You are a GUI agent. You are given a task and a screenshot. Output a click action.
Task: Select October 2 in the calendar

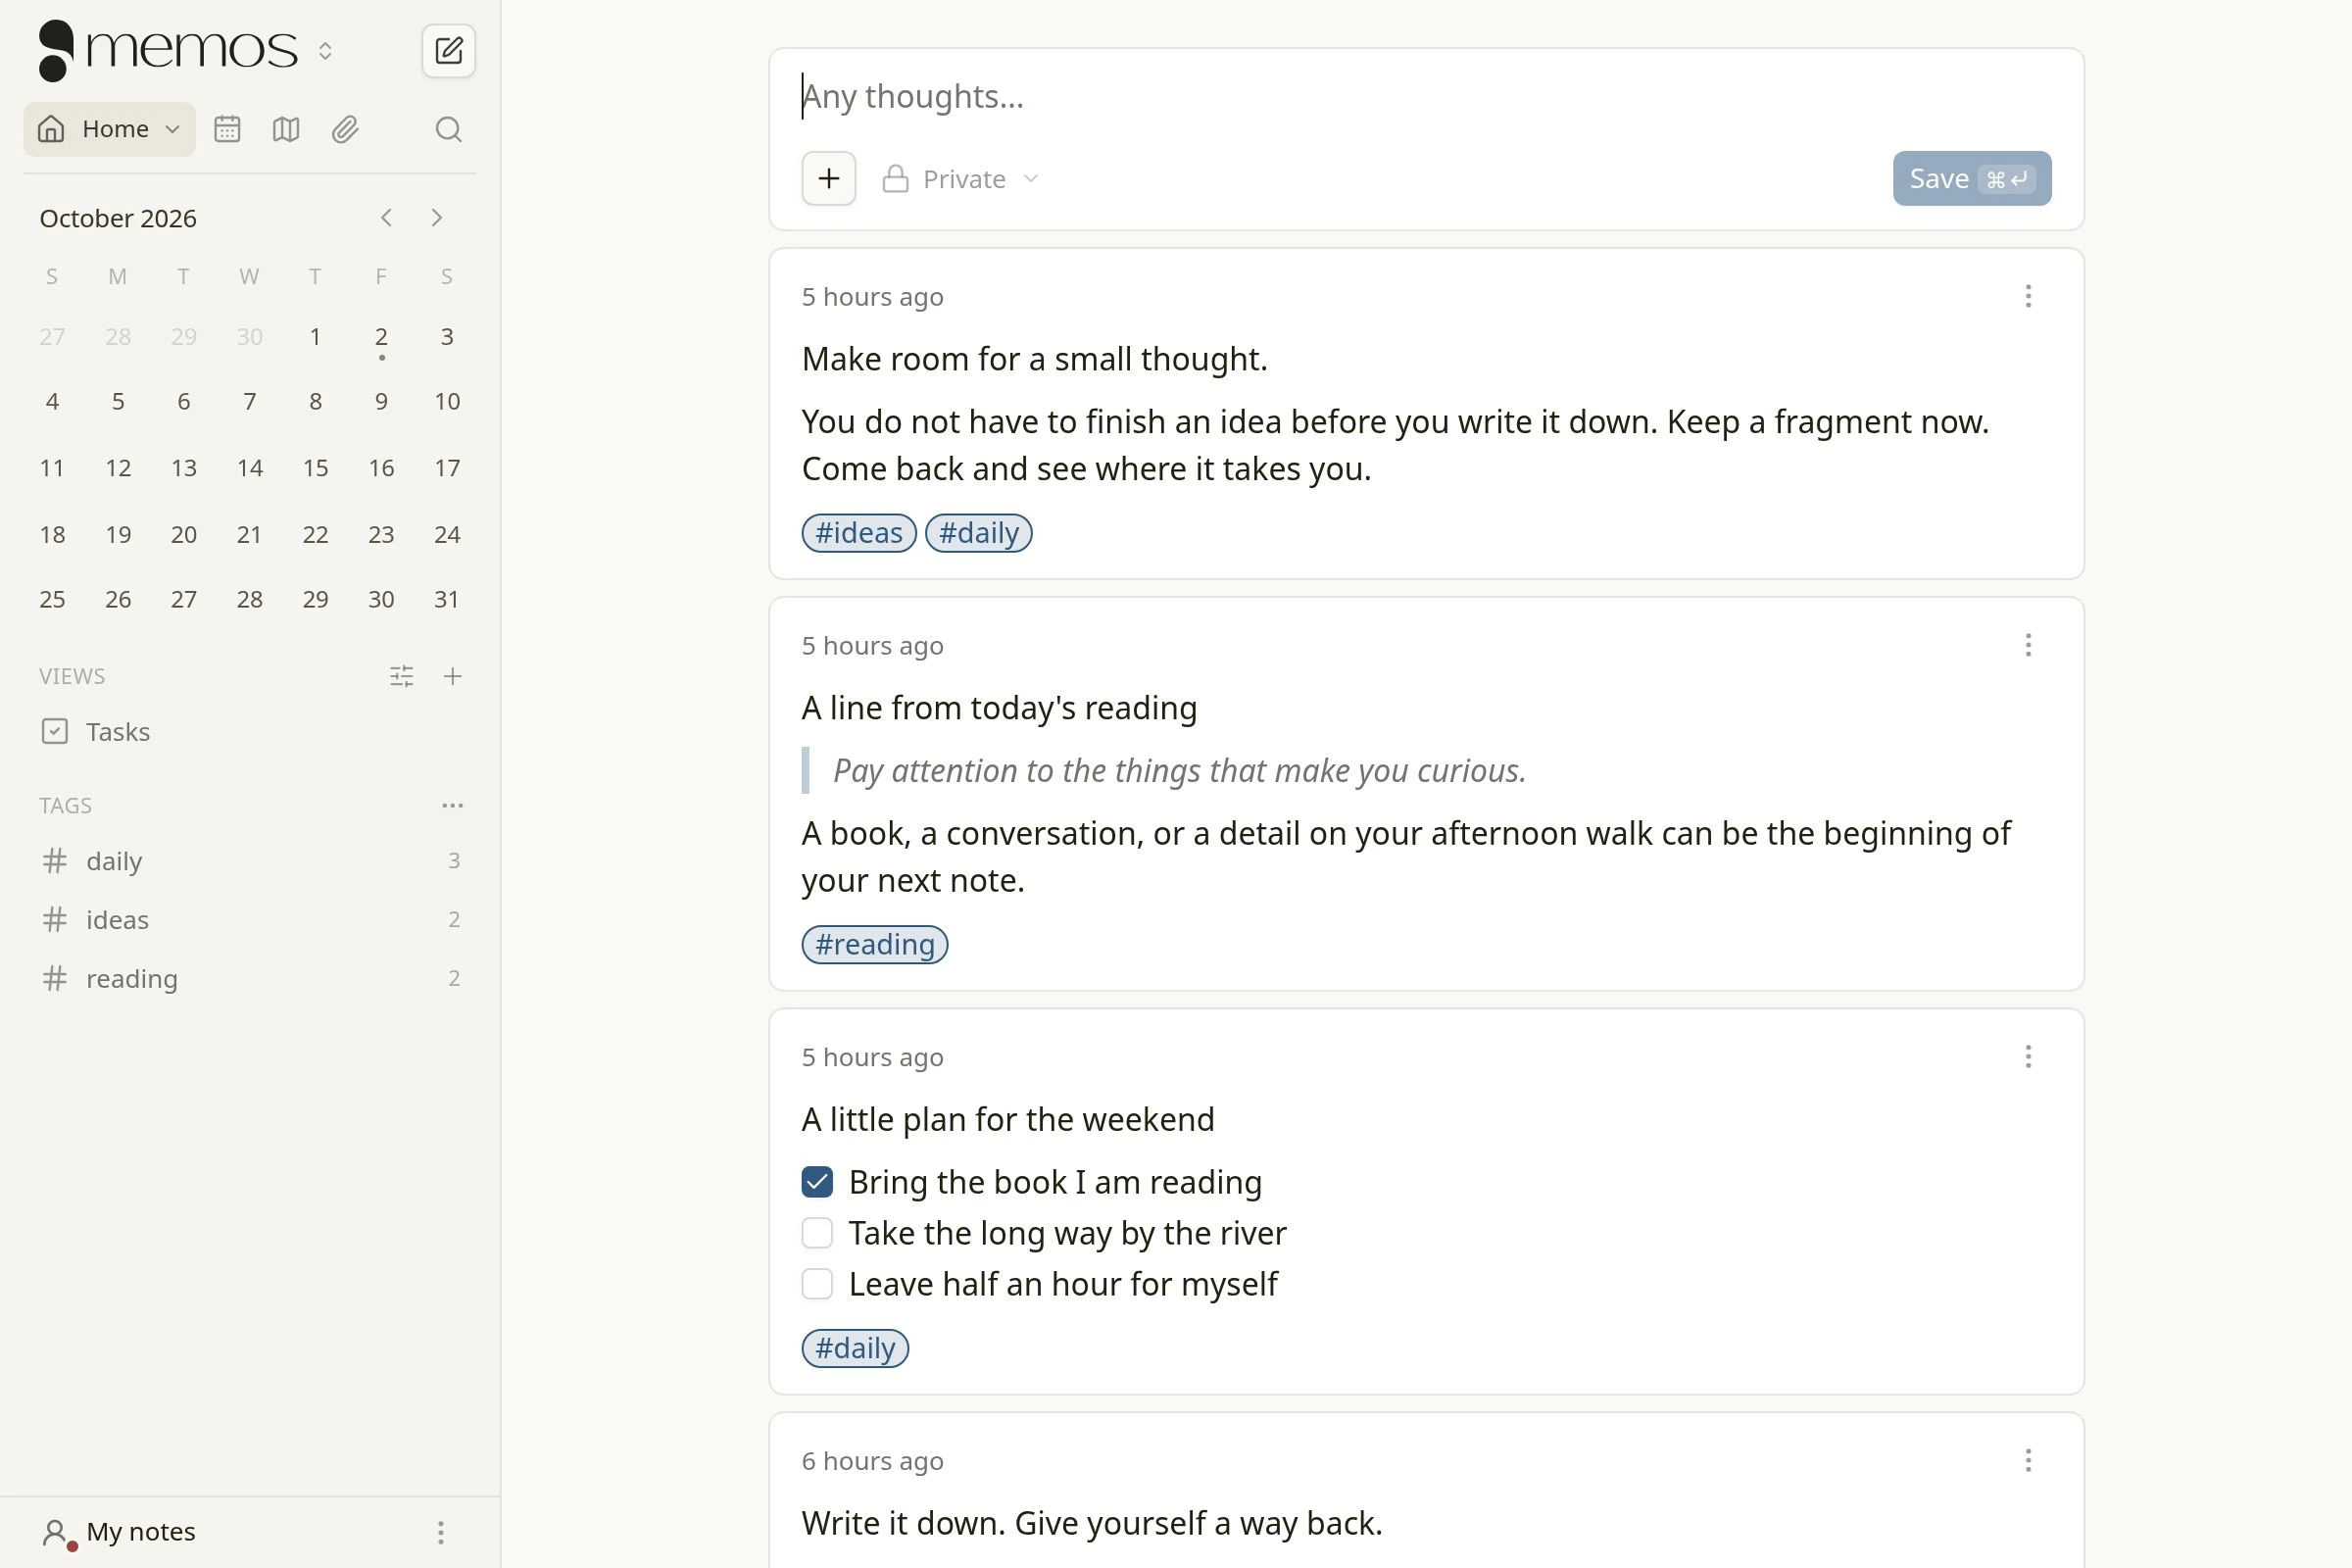(381, 337)
